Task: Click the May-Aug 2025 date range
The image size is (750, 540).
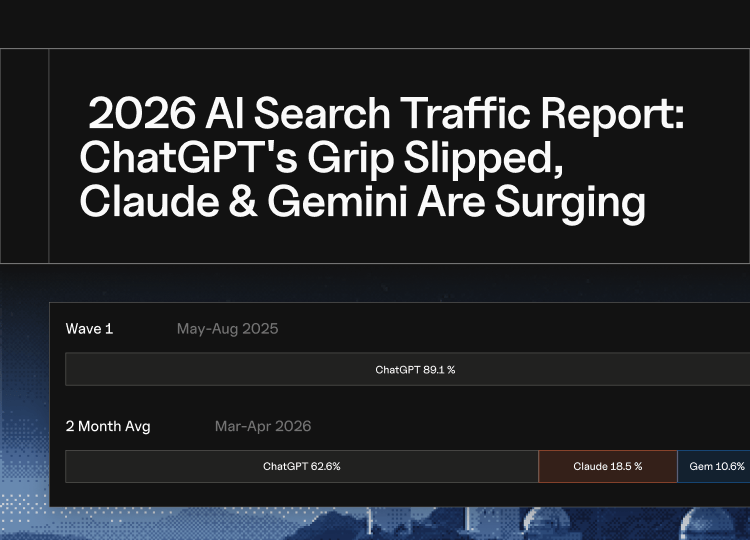Action: tap(228, 329)
